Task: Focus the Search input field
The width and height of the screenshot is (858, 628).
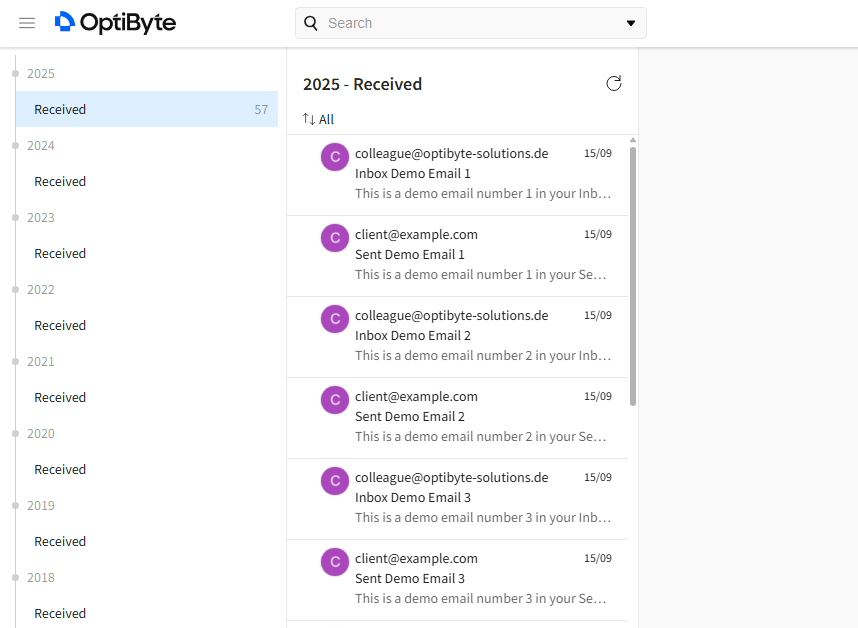Action: pyautogui.click(x=471, y=23)
